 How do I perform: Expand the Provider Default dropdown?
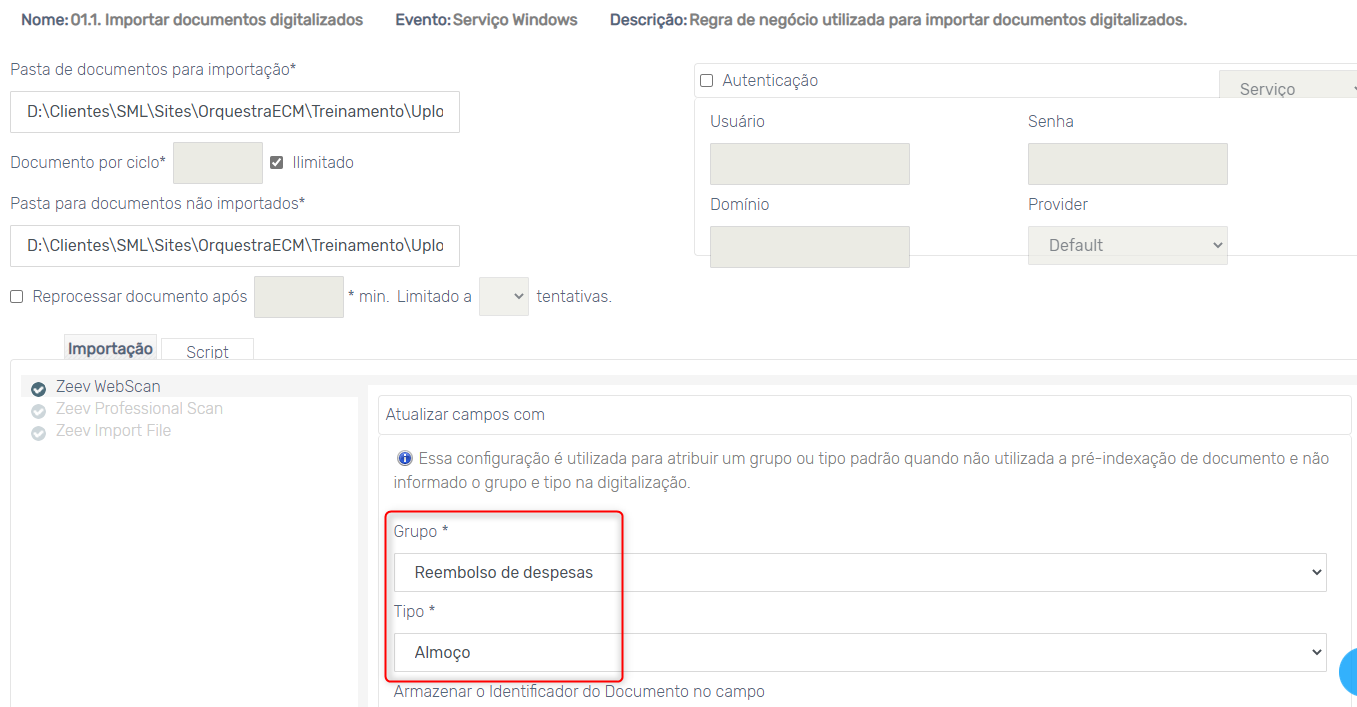pyautogui.click(x=1127, y=245)
